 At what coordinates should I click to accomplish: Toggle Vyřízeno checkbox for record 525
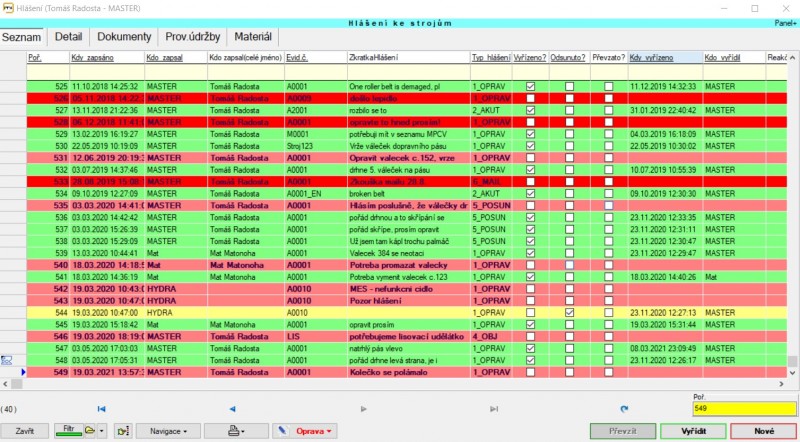[530, 87]
